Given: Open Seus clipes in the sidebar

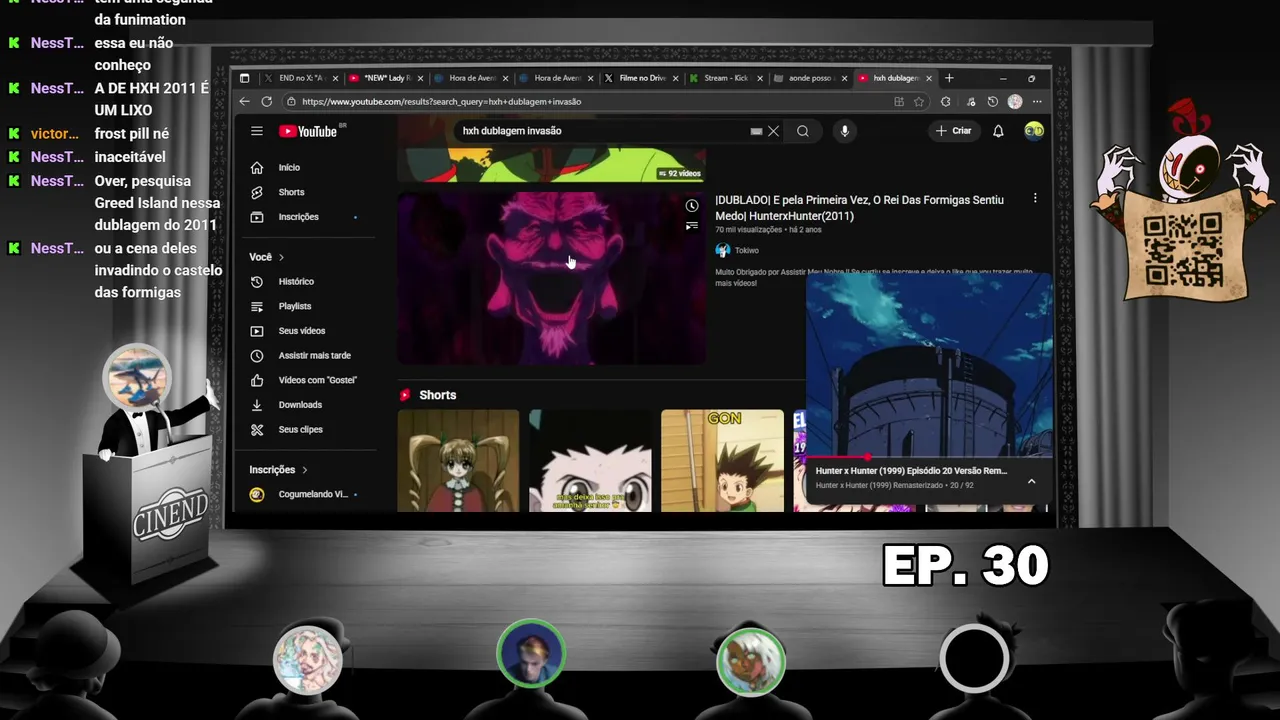Looking at the screenshot, I should [300, 429].
